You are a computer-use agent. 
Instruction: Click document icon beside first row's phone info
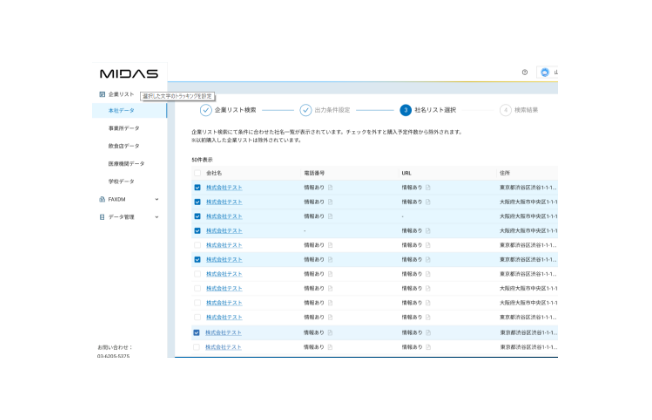point(330,187)
